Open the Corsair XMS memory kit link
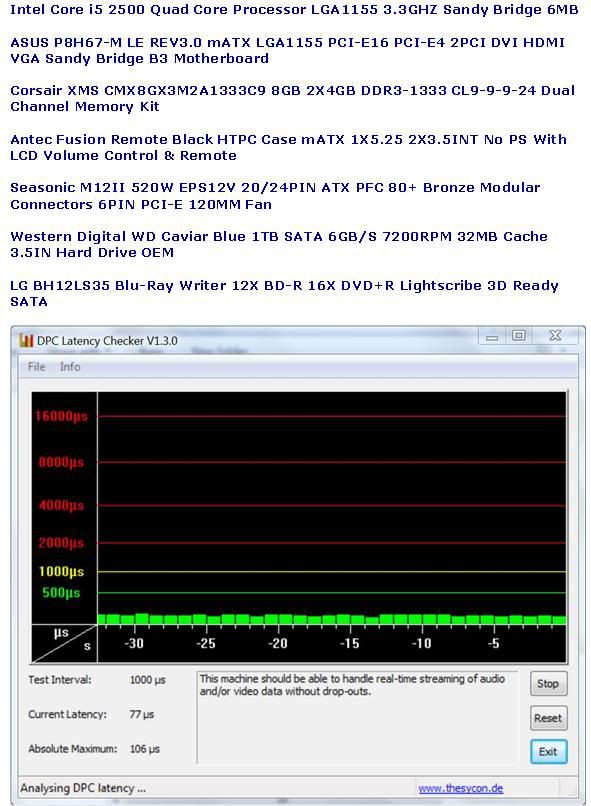This screenshot has width=591, height=806. pos(292,98)
